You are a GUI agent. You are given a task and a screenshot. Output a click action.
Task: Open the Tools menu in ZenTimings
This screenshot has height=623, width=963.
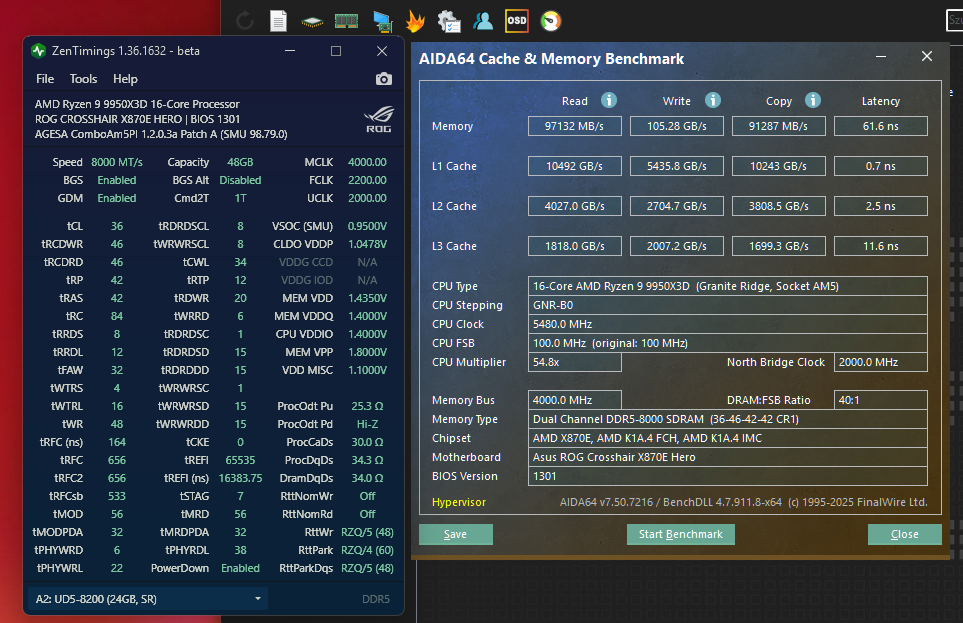pos(83,79)
